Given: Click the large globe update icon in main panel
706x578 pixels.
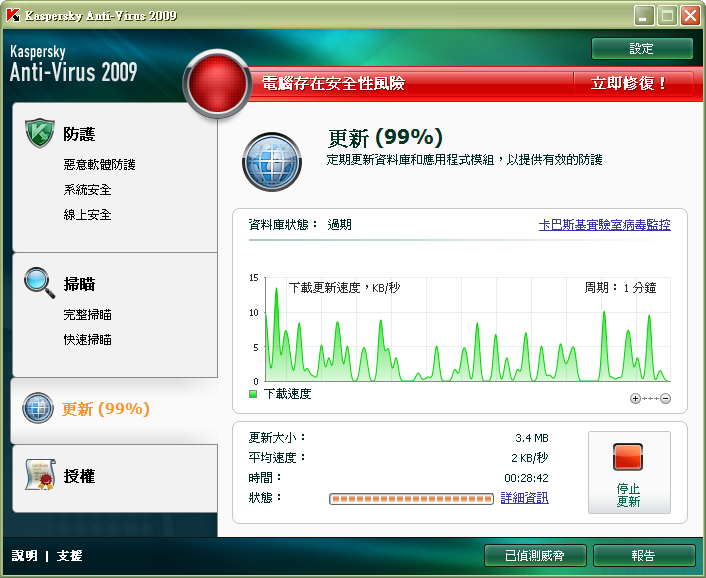Looking at the screenshot, I should tap(272, 162).
